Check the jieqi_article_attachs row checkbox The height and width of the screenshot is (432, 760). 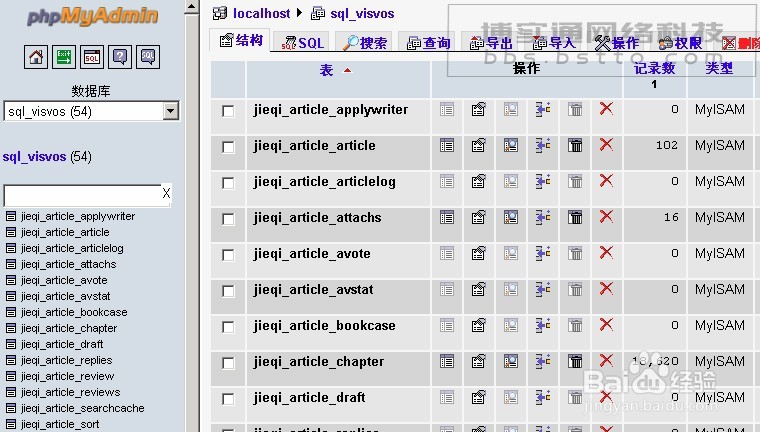coord(228,219)
